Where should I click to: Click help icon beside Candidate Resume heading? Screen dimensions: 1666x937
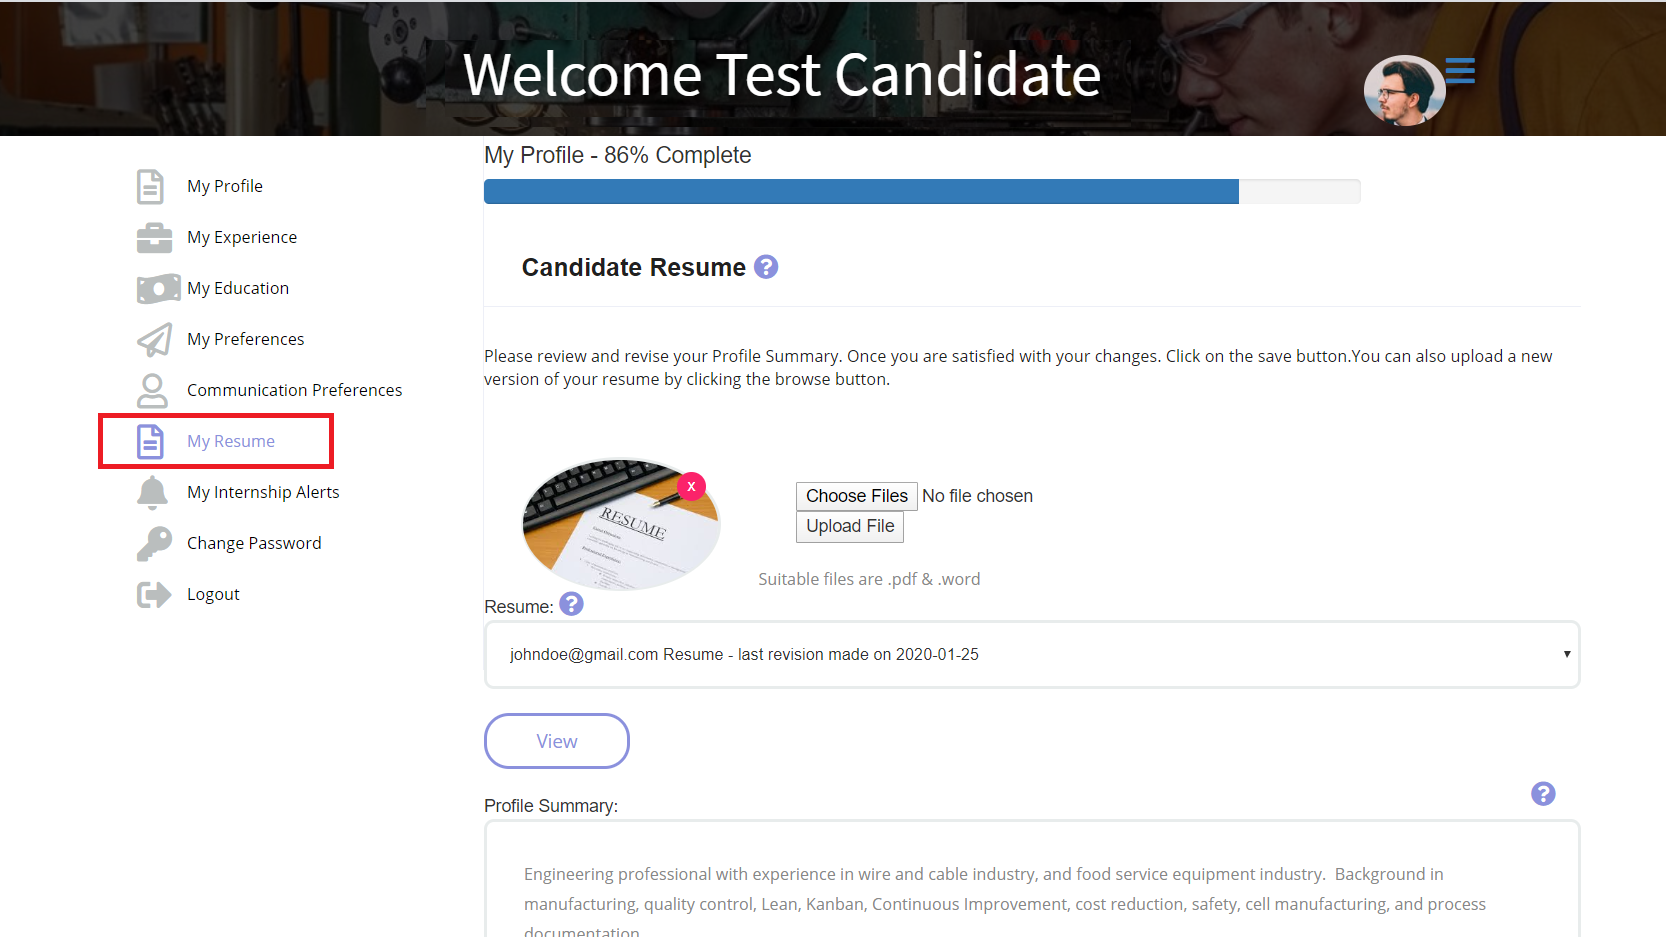tap(766, 267)
